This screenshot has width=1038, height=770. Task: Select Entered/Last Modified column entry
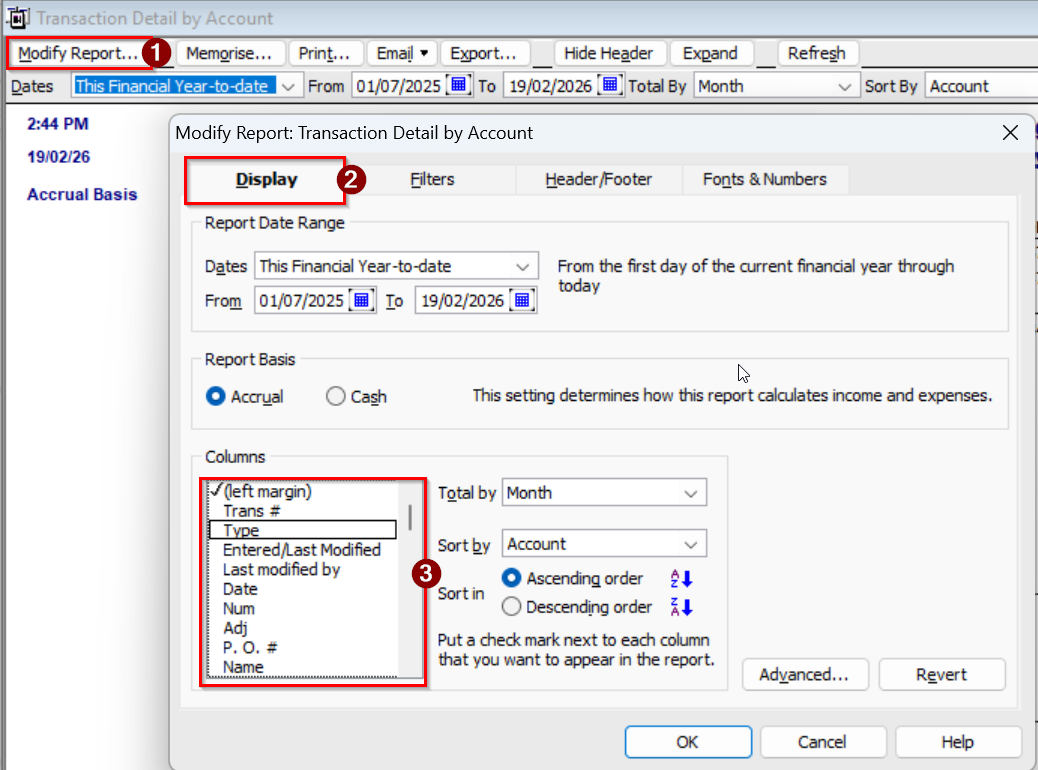pos(303,550)
